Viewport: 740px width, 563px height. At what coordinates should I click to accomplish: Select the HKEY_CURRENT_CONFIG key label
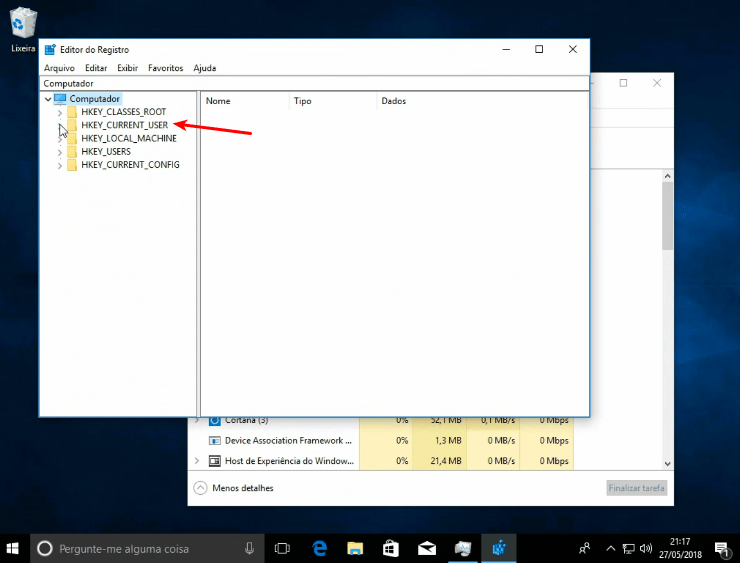130,165
